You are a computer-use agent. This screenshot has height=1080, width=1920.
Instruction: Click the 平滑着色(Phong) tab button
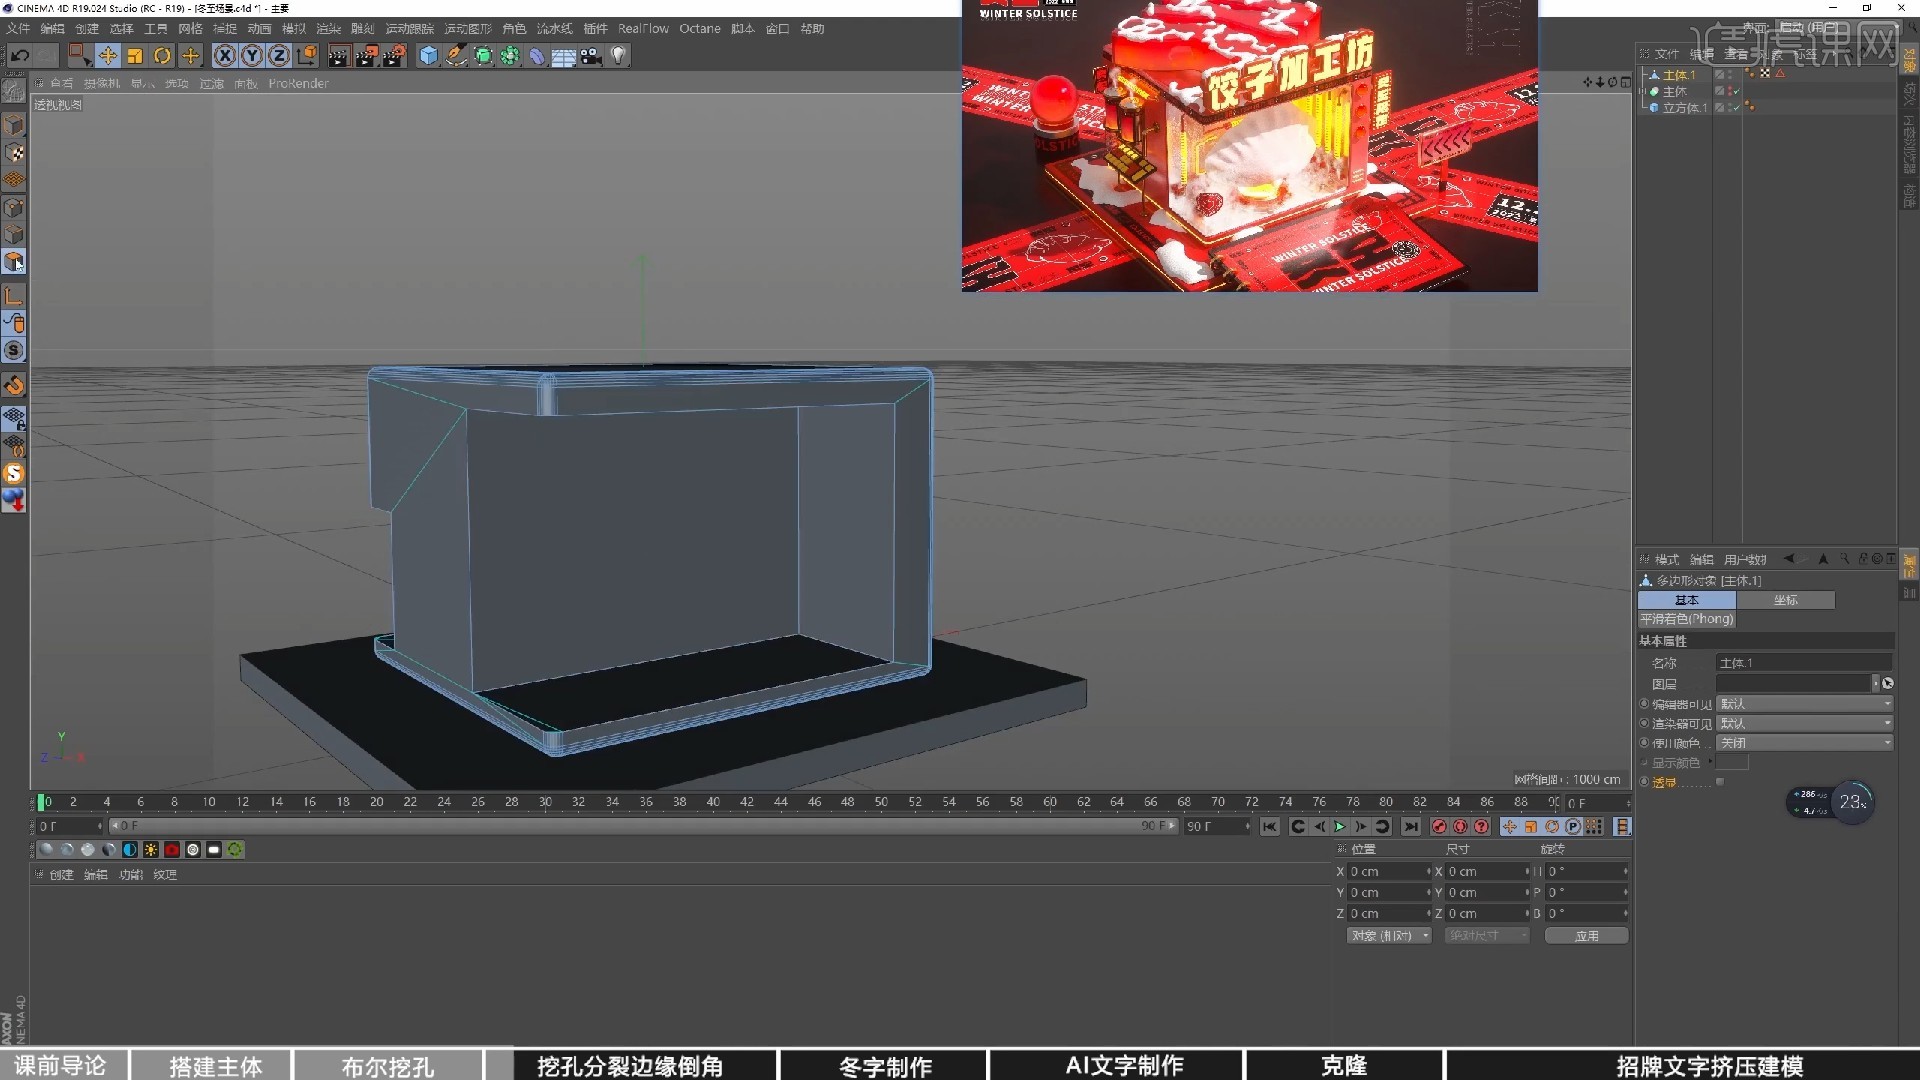[x=1687, y=619]
